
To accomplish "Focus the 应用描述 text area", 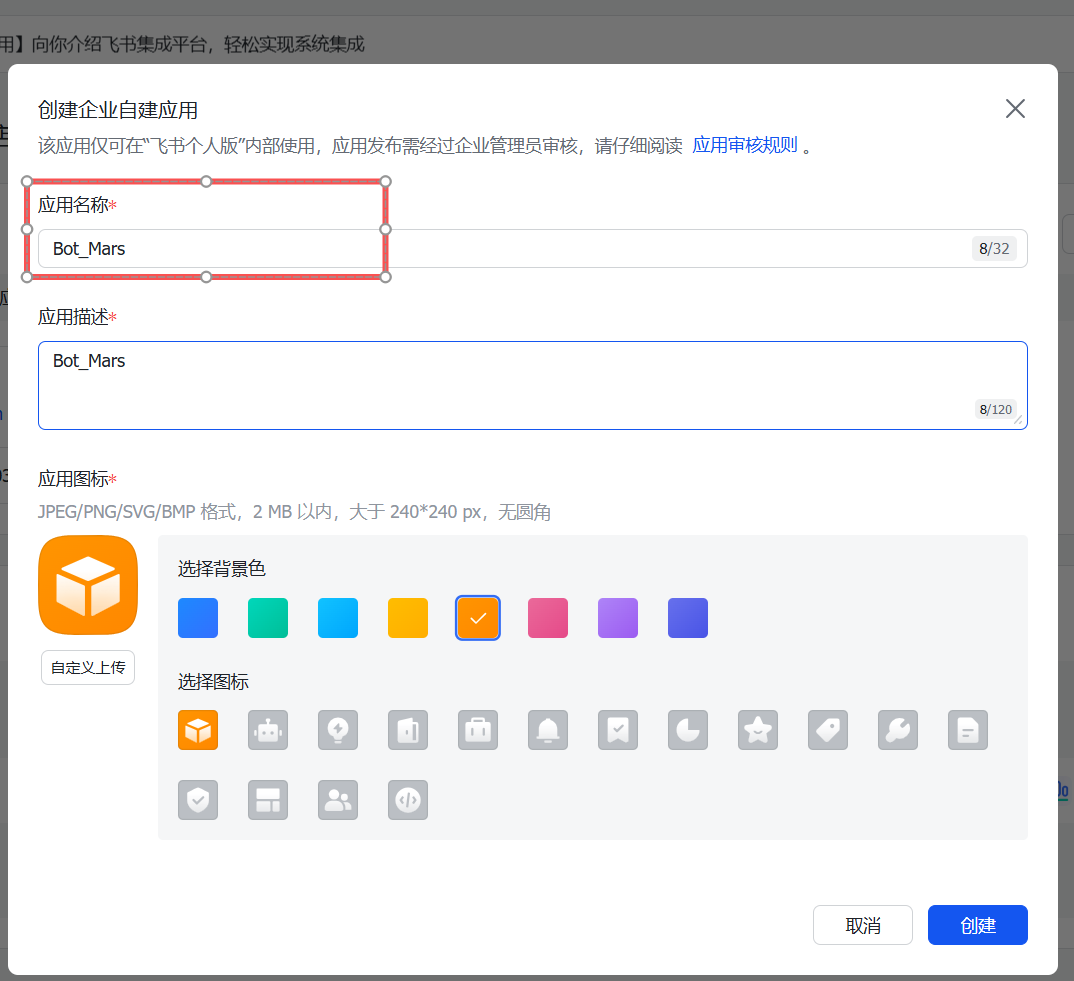I will [x=533, y=386].
